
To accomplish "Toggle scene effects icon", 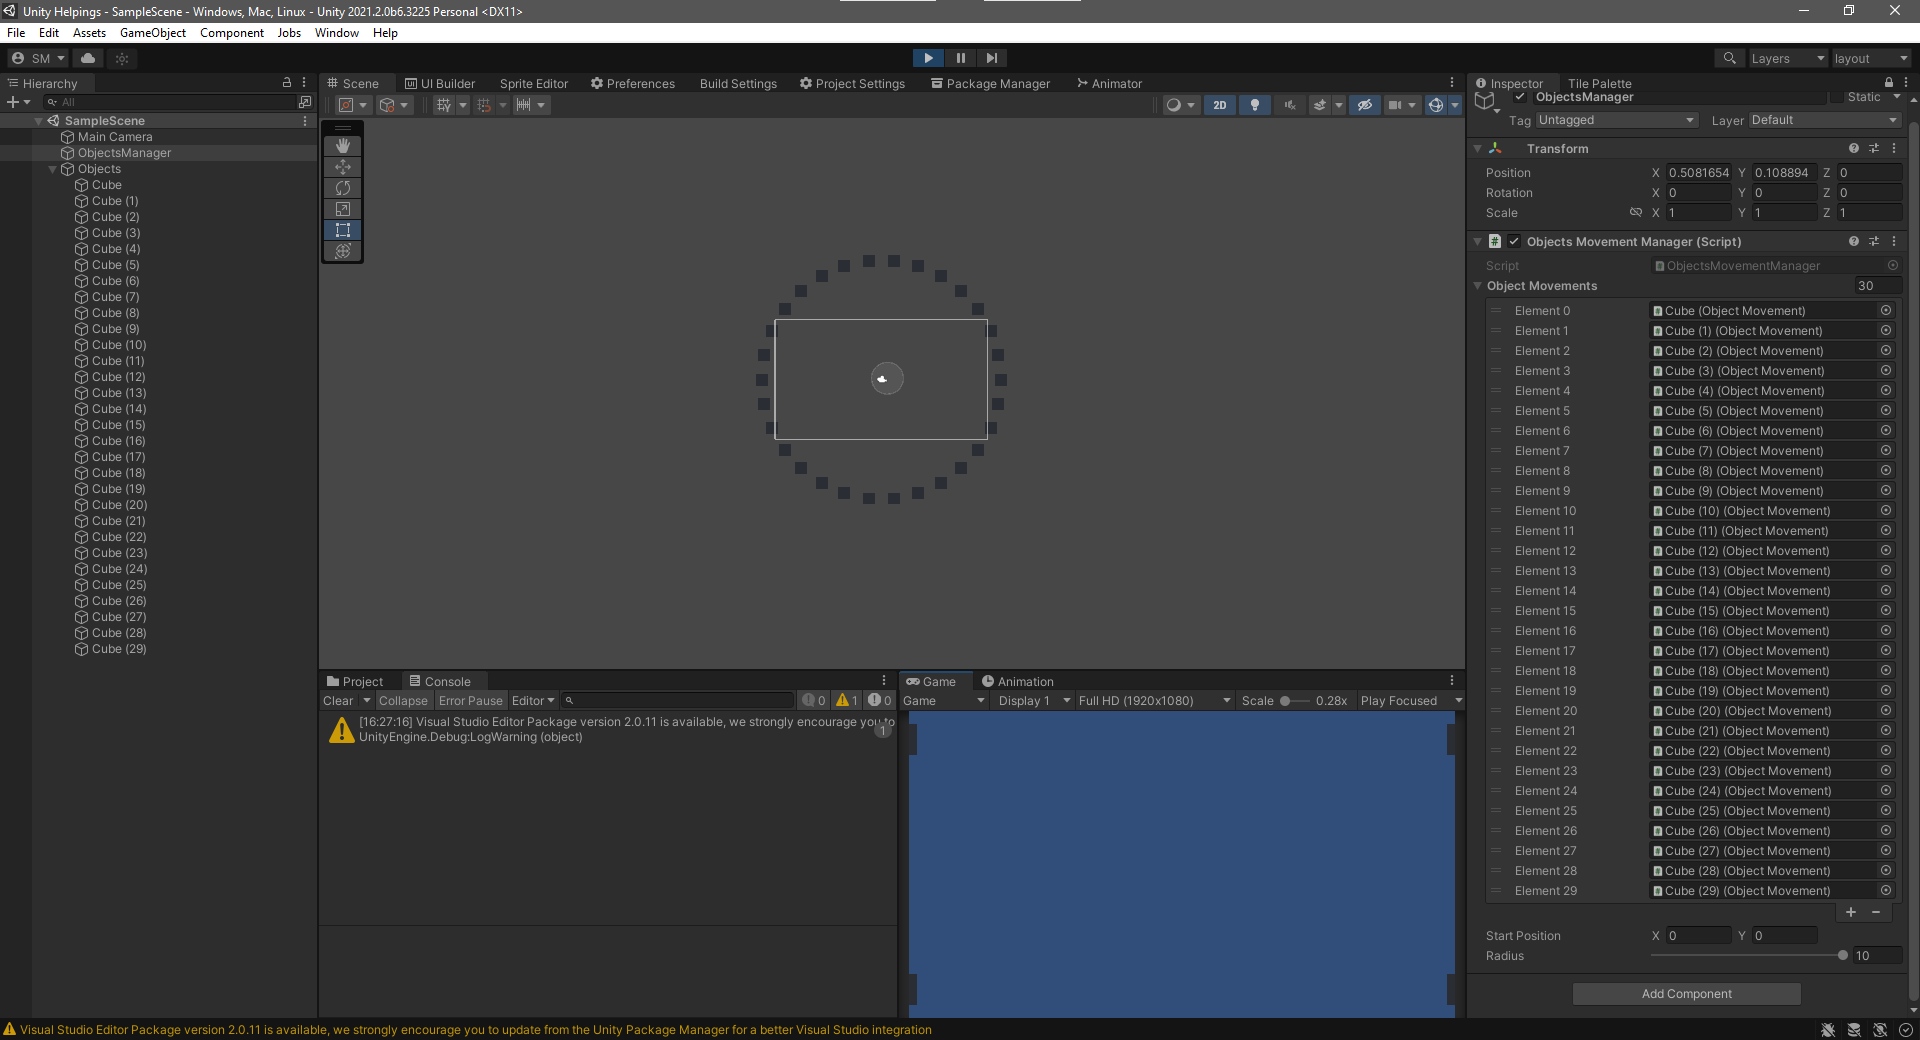I will click(1320, 105).
